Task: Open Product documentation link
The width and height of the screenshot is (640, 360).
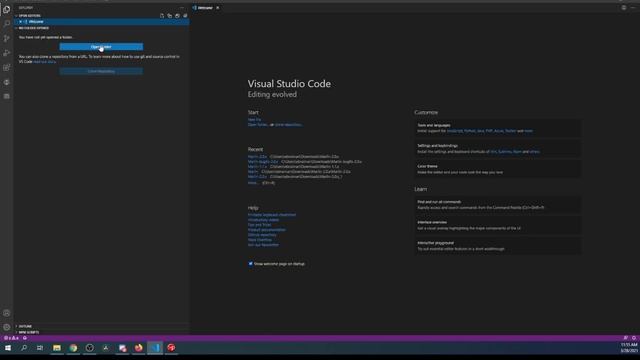Action: pyautogui.click(x=267, y=230)
